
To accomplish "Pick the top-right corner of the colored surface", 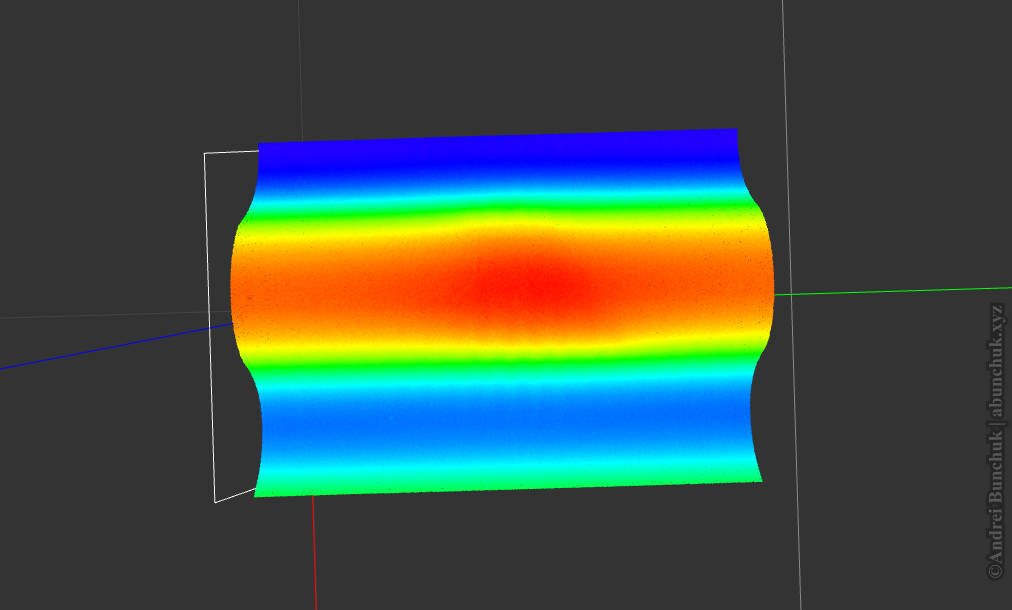I will coord(735,131).
